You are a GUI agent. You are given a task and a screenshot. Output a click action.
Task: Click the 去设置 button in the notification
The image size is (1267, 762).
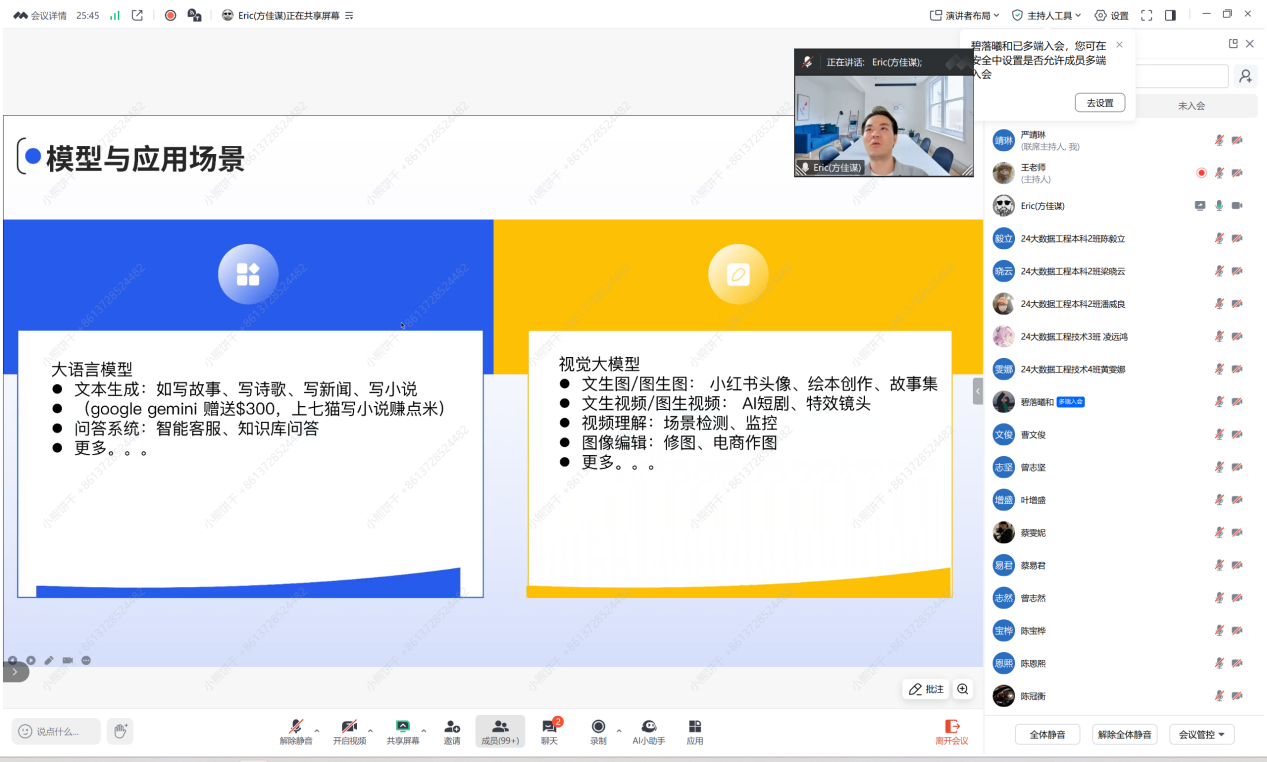pos(1099,102)
